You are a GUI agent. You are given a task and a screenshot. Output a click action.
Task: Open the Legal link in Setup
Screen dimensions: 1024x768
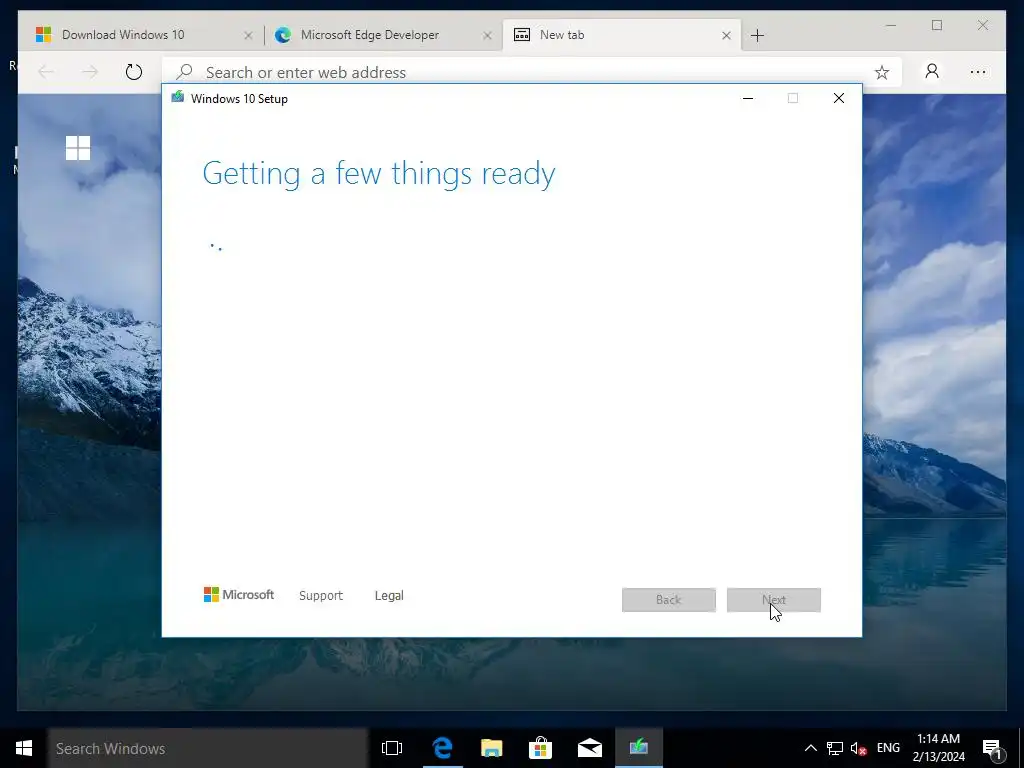389,596
